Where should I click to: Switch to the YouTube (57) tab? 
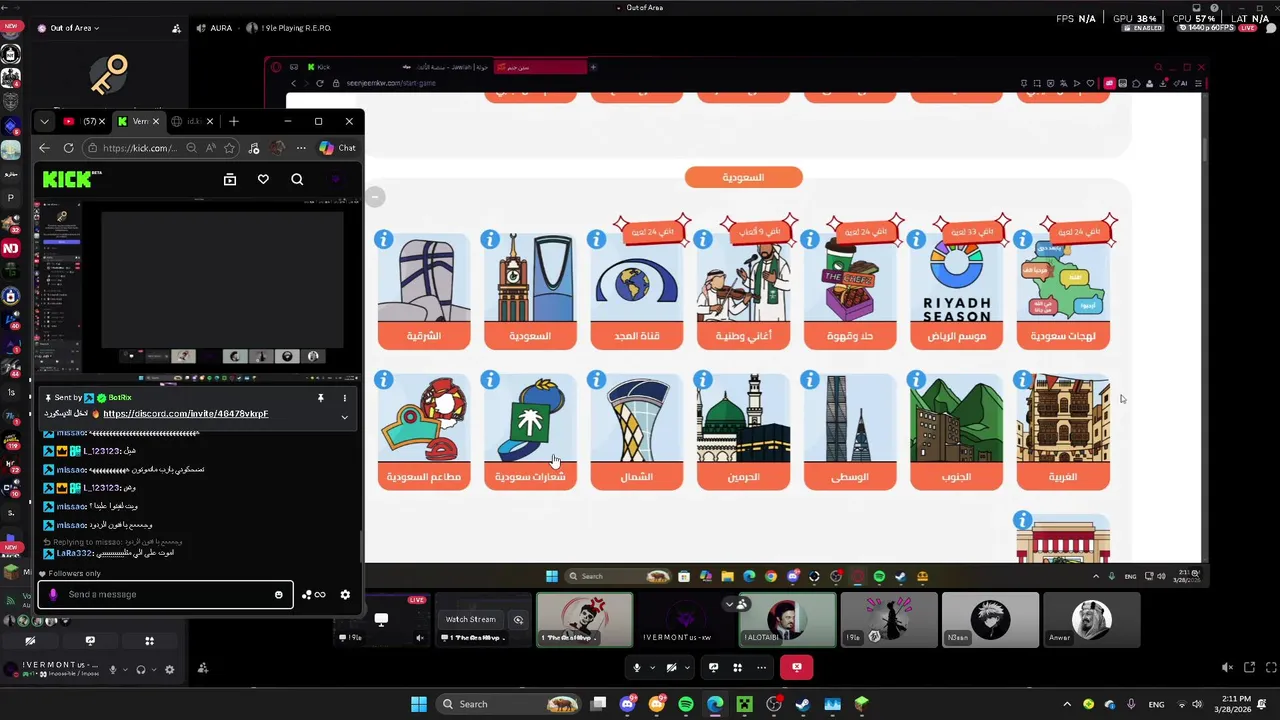coord(82,121)
